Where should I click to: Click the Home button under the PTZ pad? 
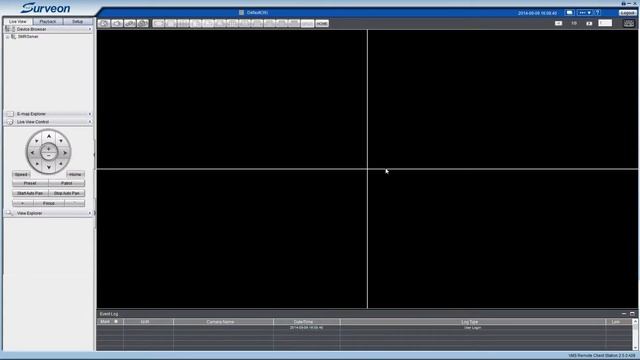(76, 174)
